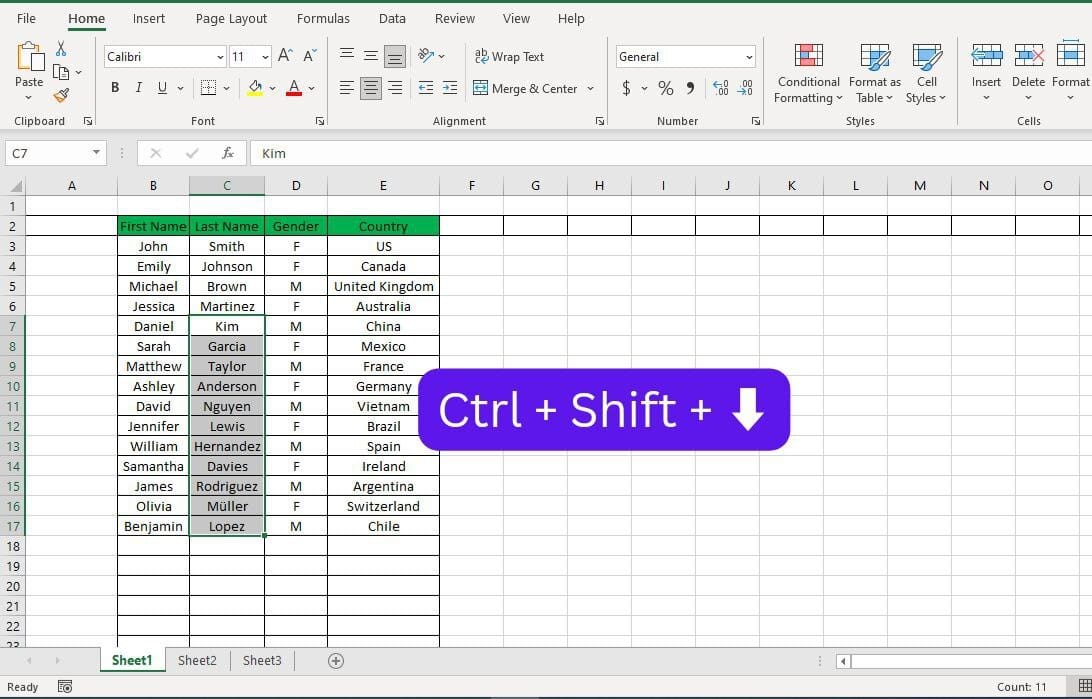Open Merge & Center dropdown arrow
This screenshot has height=699, width=1092.
(x=591, y=88)
